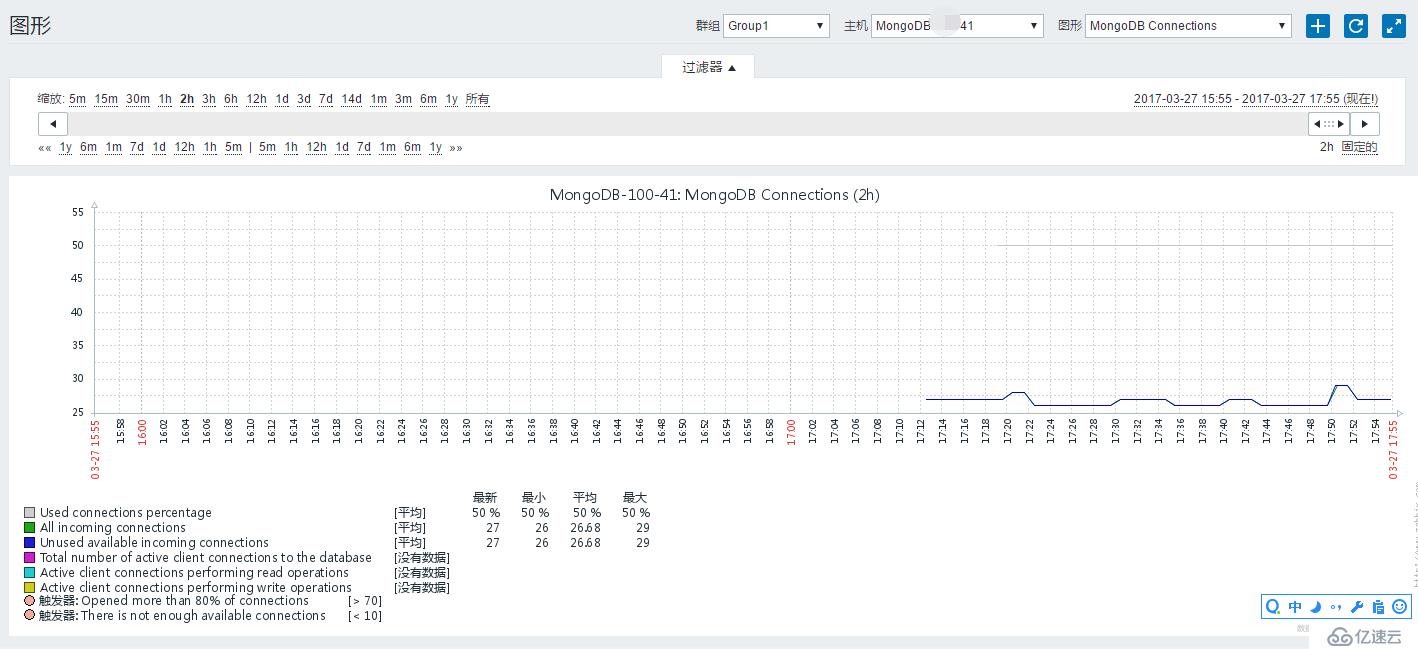Collapse the 过滤器 filter tab
Screen dimensions: 1418x649
pos(708,67)
